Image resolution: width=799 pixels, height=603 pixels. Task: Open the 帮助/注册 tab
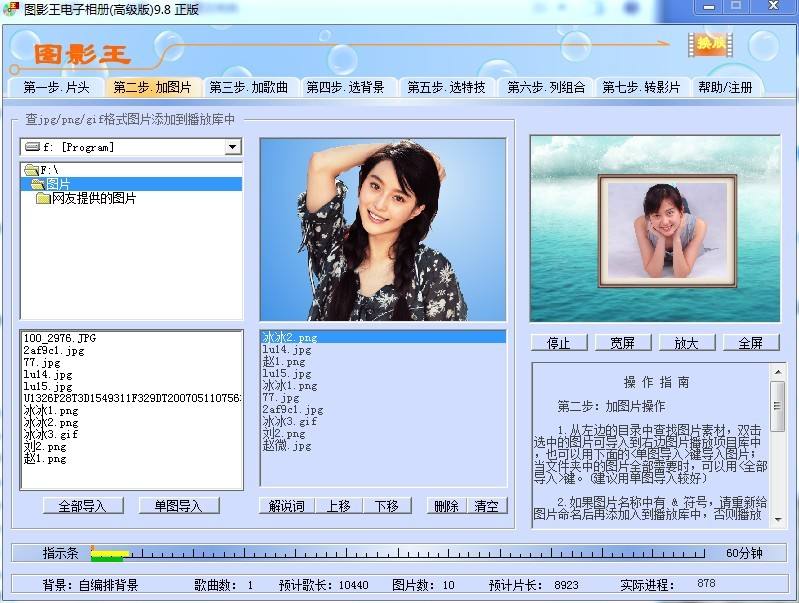tap(725, 88)
